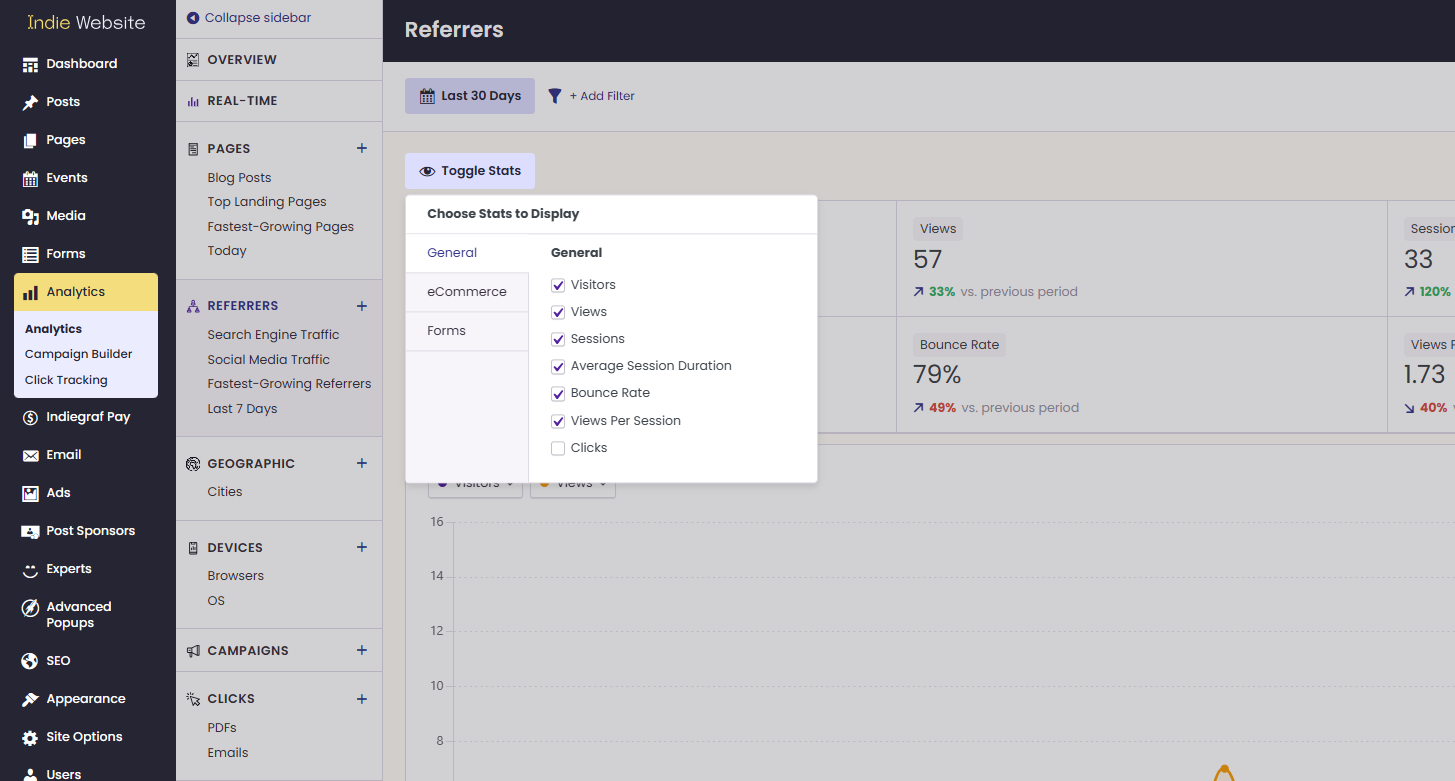1455x781 pixels.
Task: Open the Search Engine Traffic link
Action: pyautogui.click(x=273, y=335)
